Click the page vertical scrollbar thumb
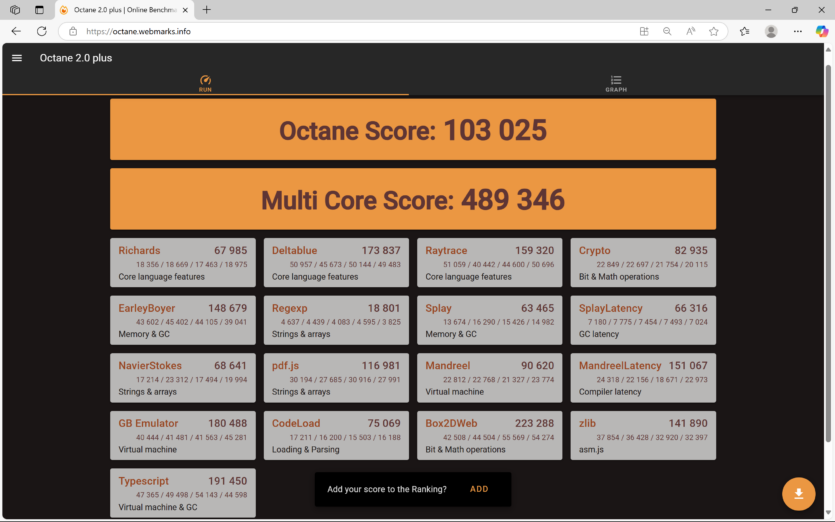The height and width of the screenshot is (522, 835). click(828, 253)
